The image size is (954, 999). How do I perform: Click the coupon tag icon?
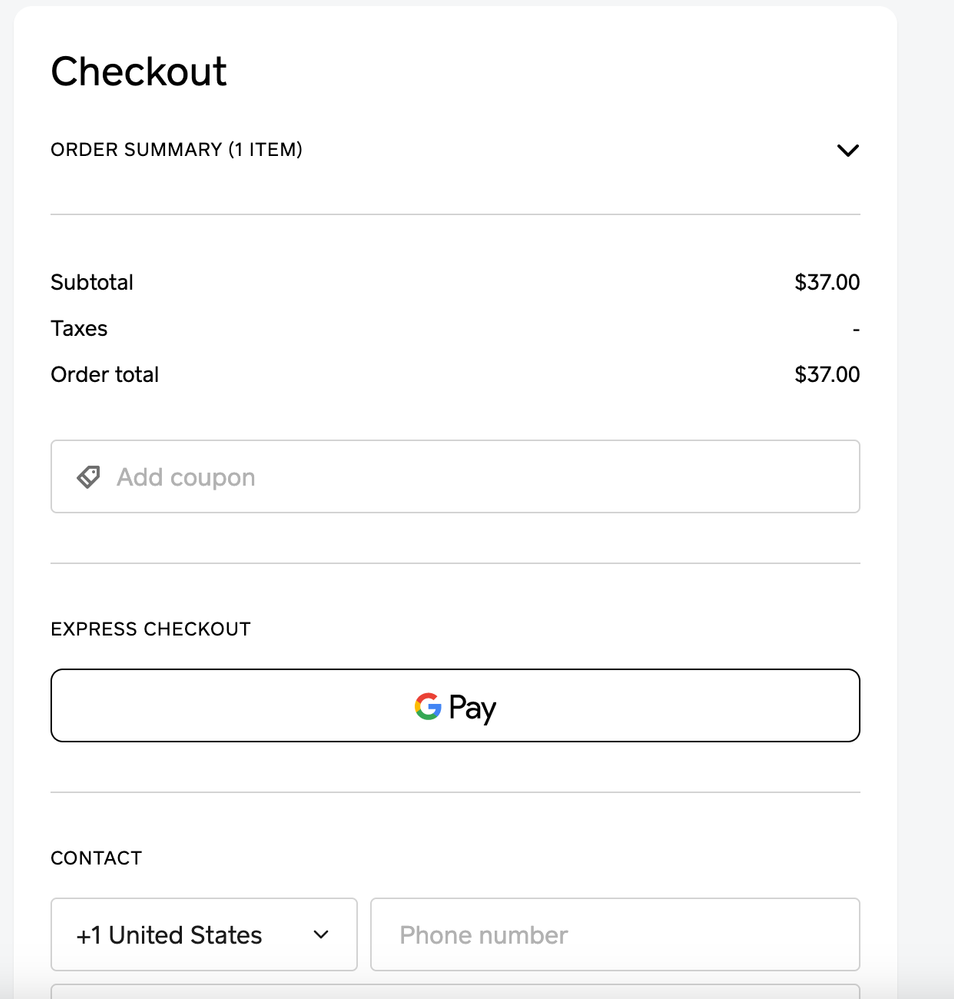[89, 477]
